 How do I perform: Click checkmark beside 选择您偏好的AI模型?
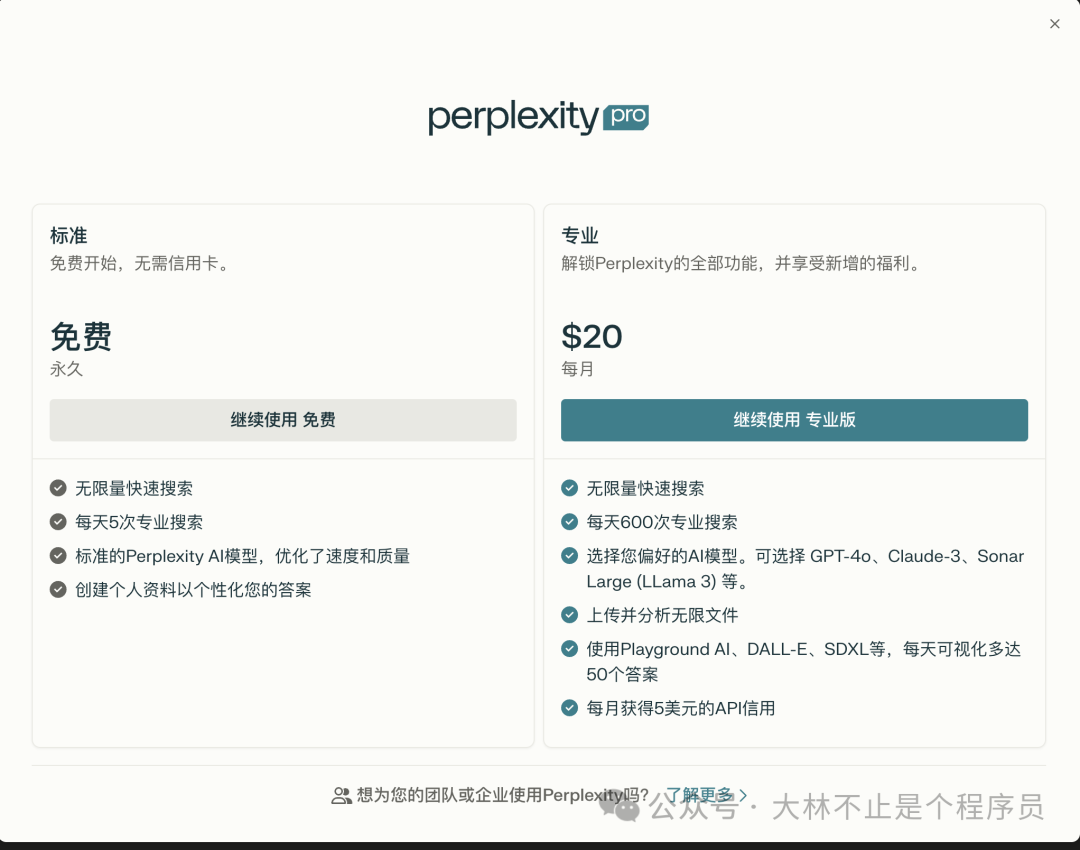pos(570,556)
